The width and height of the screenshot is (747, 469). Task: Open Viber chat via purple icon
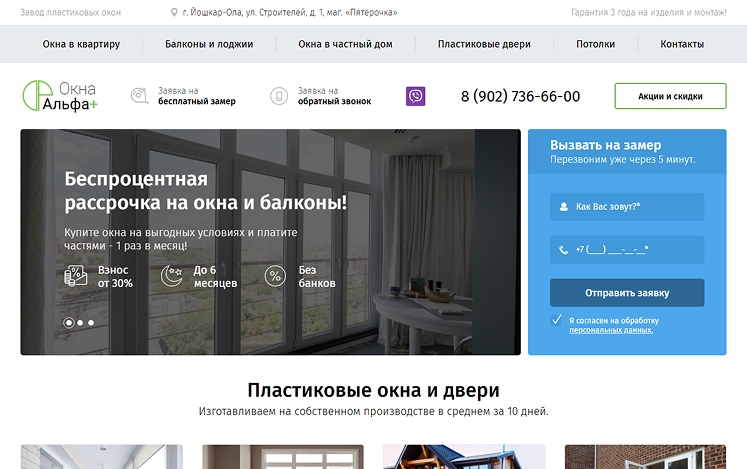415,96
